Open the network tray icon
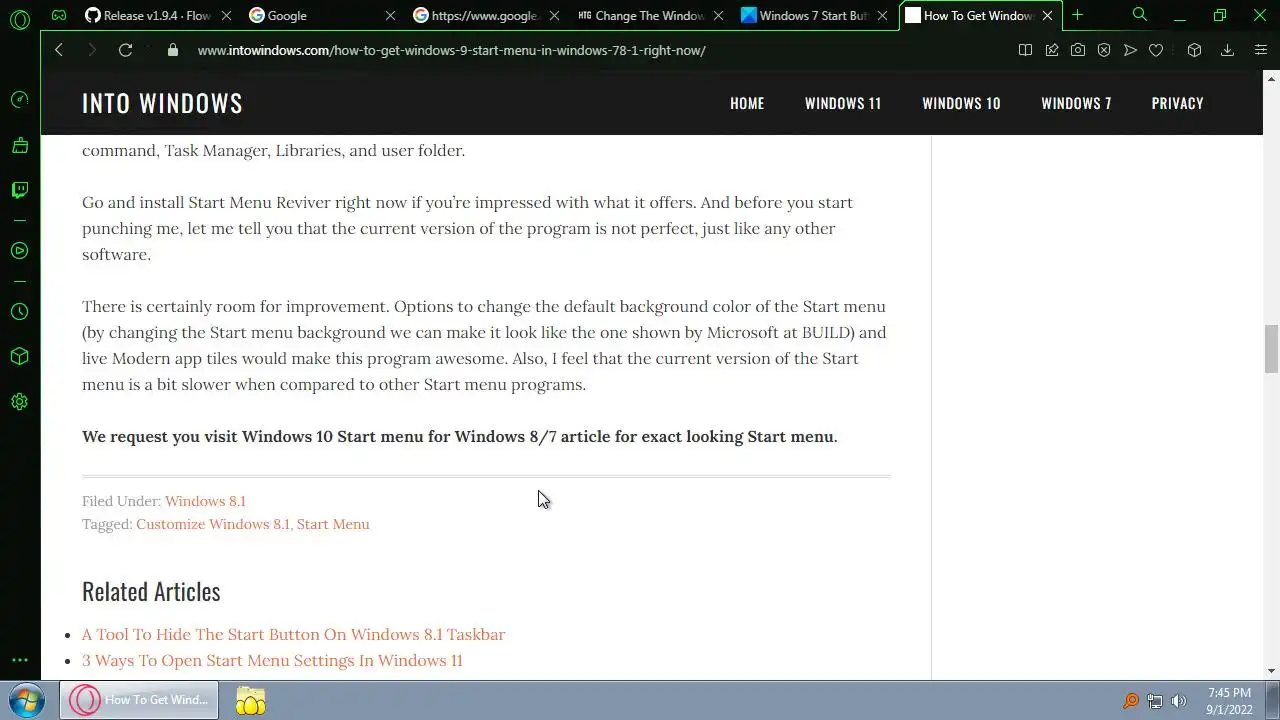Screen dimensions: 1280x720 [x=1155, y=701]
